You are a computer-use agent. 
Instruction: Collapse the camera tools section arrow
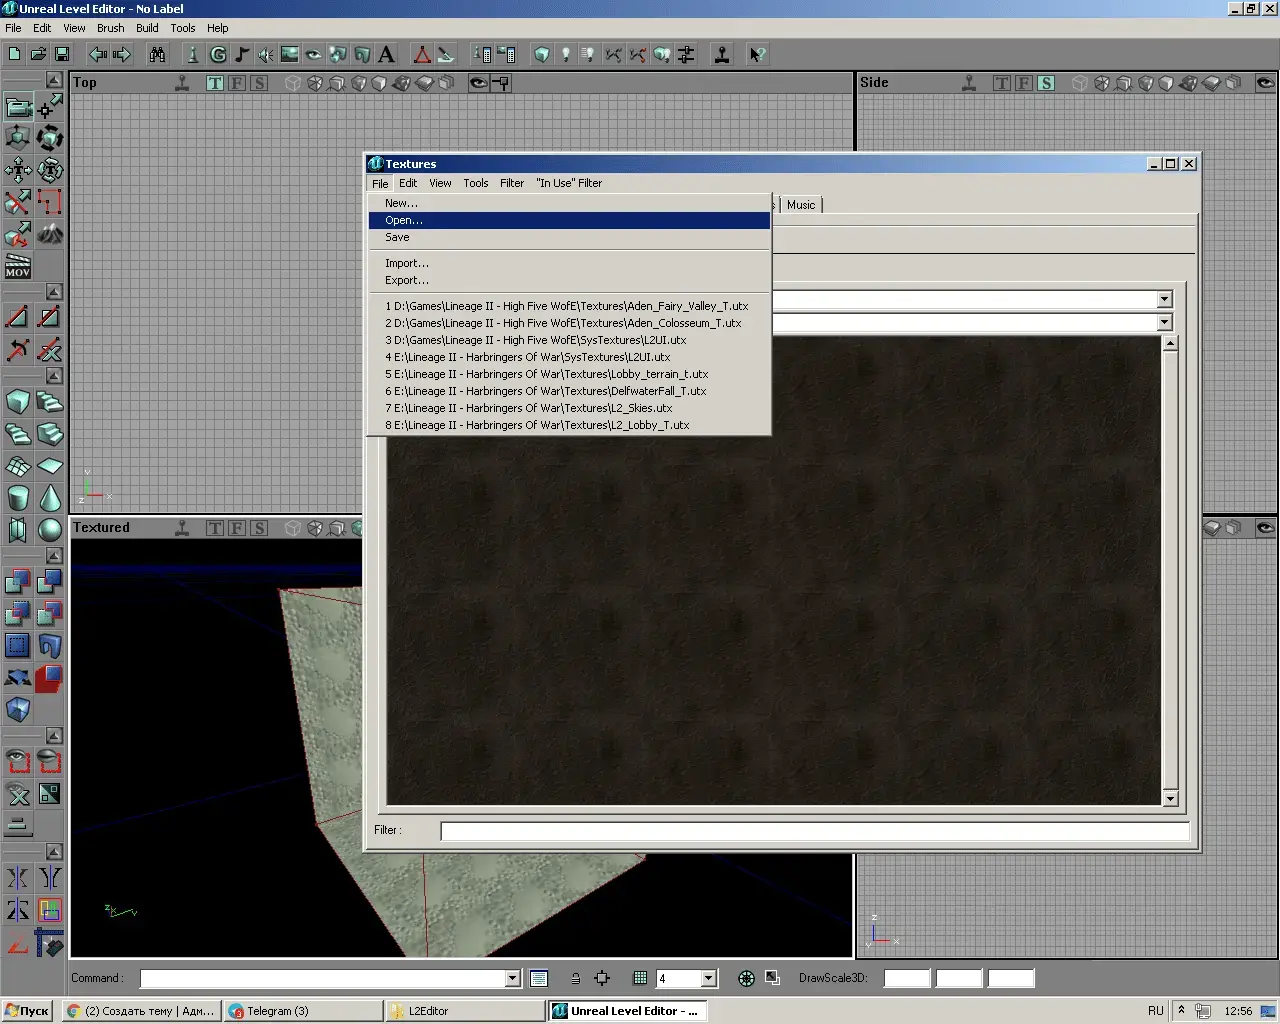[54, 79]
